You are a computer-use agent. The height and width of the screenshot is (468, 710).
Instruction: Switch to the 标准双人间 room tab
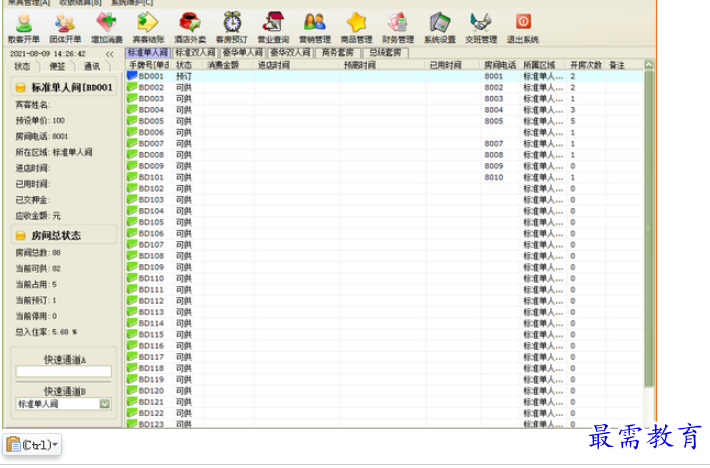pos(196,52)
